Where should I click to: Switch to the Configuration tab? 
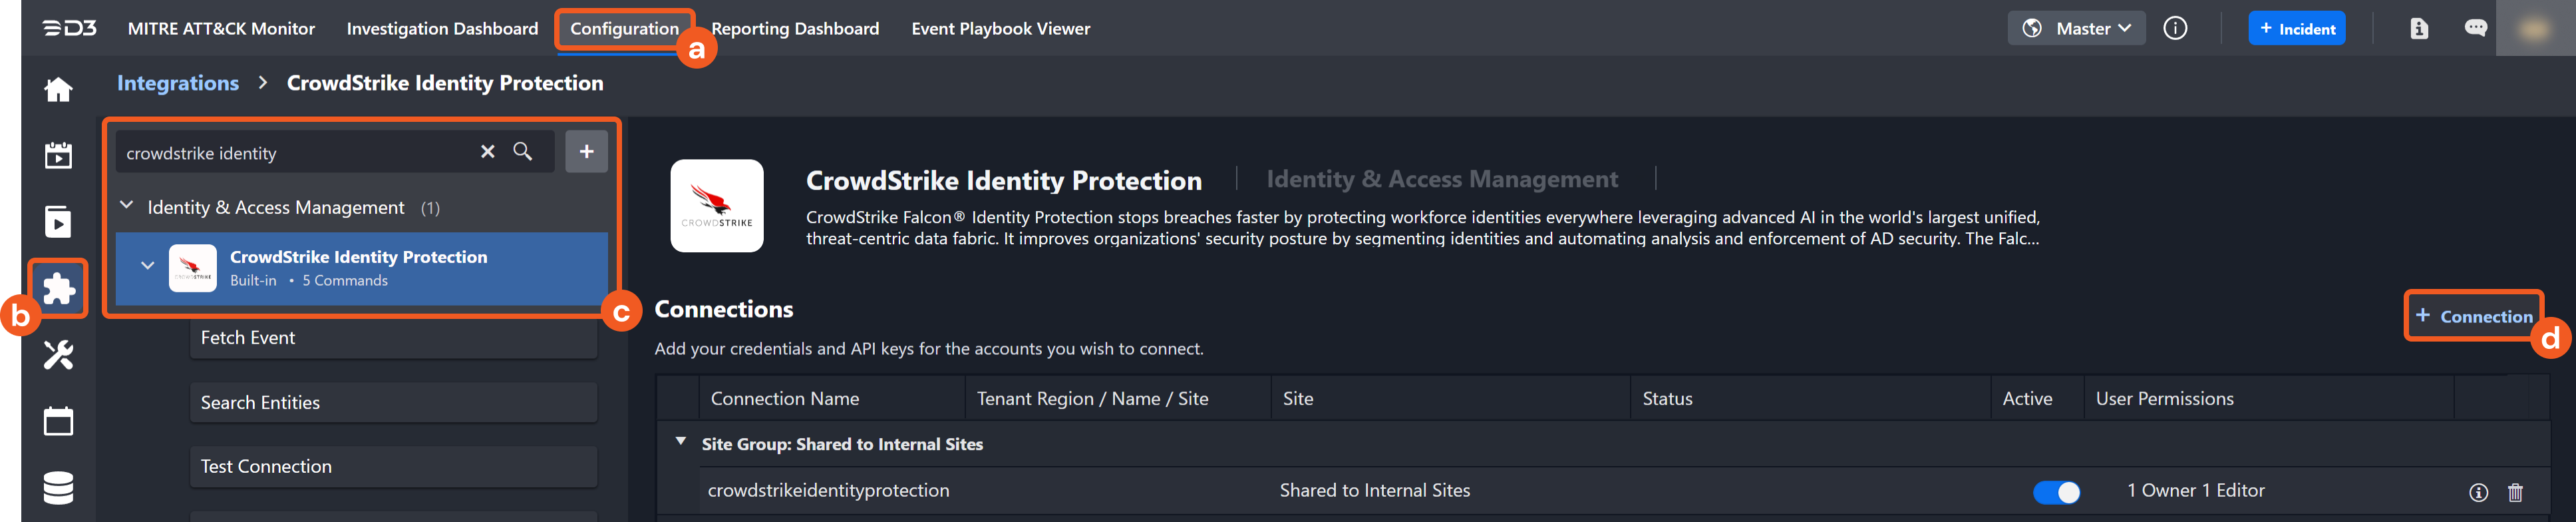click(623, 29)
